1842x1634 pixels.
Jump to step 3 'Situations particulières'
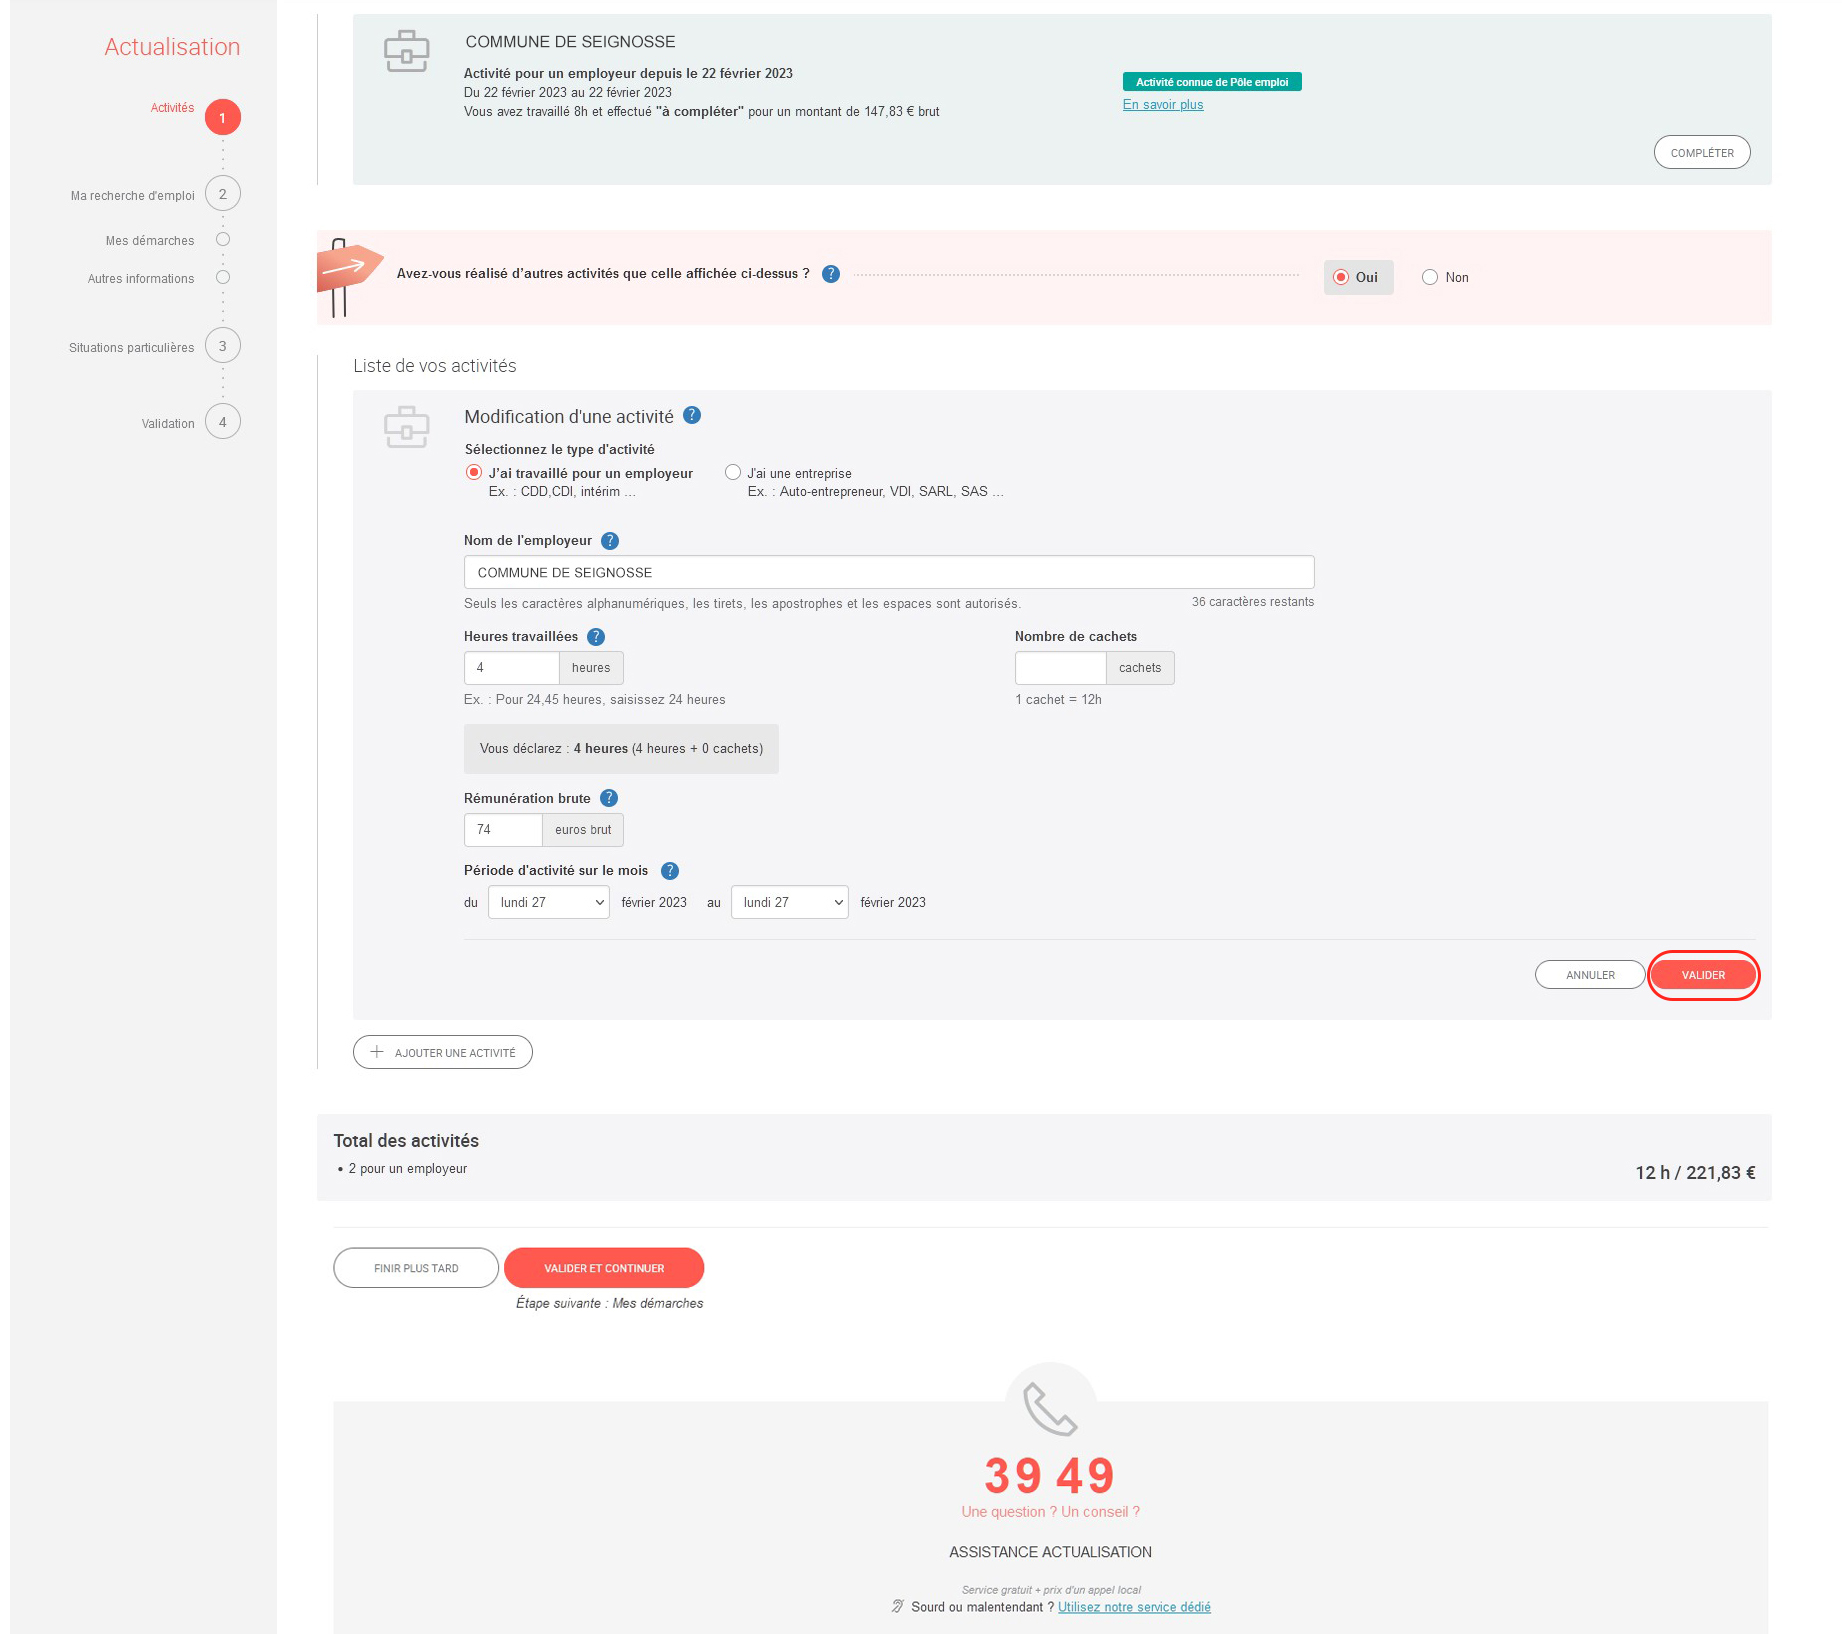[x=223, y=346]
